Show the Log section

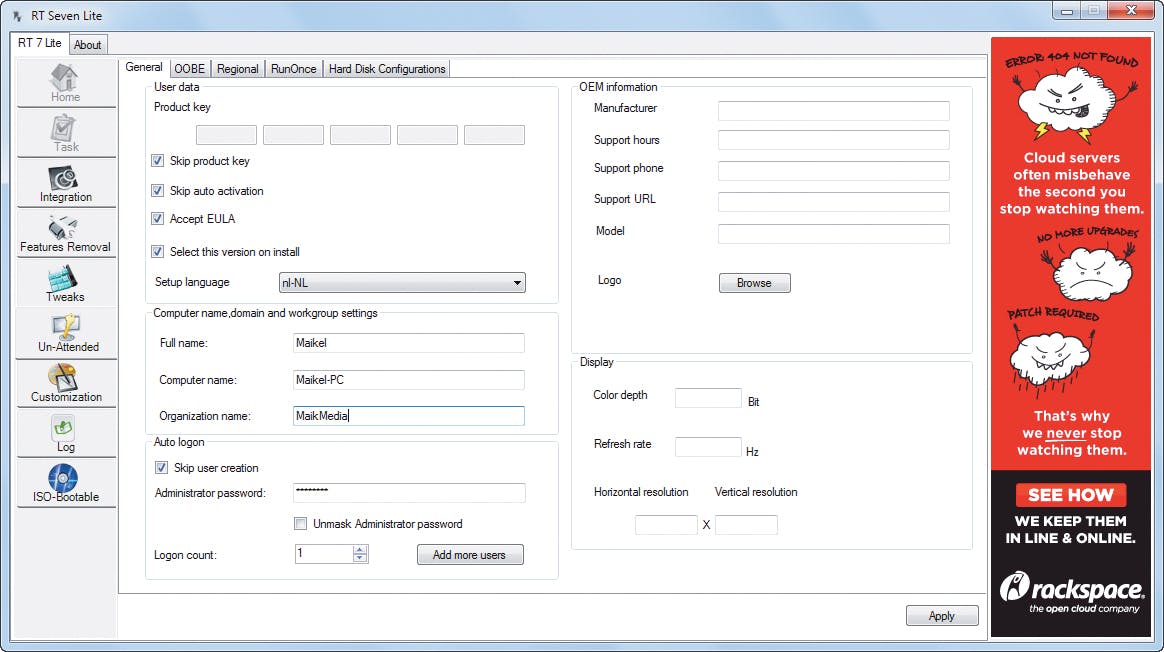[65, 433]
